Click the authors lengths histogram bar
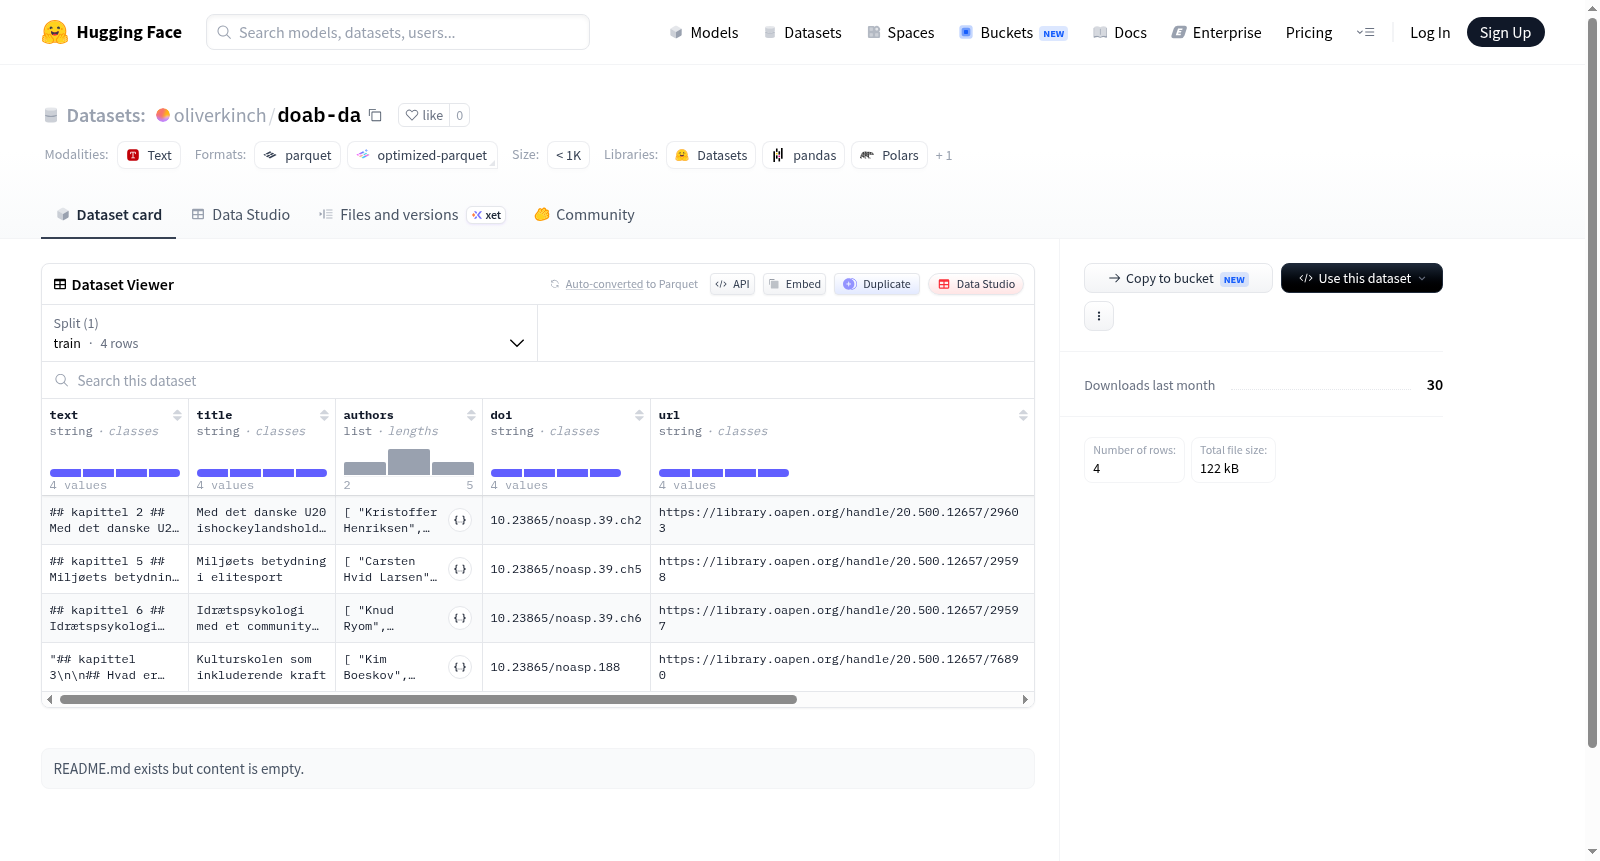 [x=409, y=461]
